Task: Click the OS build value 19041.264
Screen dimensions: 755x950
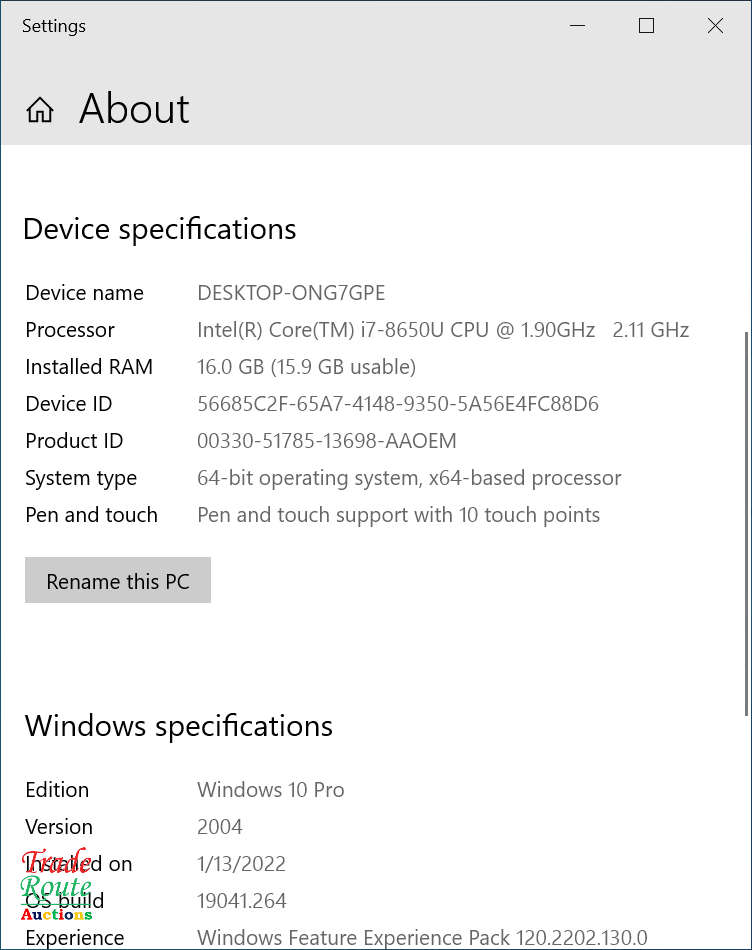Action: click(242, 901)
